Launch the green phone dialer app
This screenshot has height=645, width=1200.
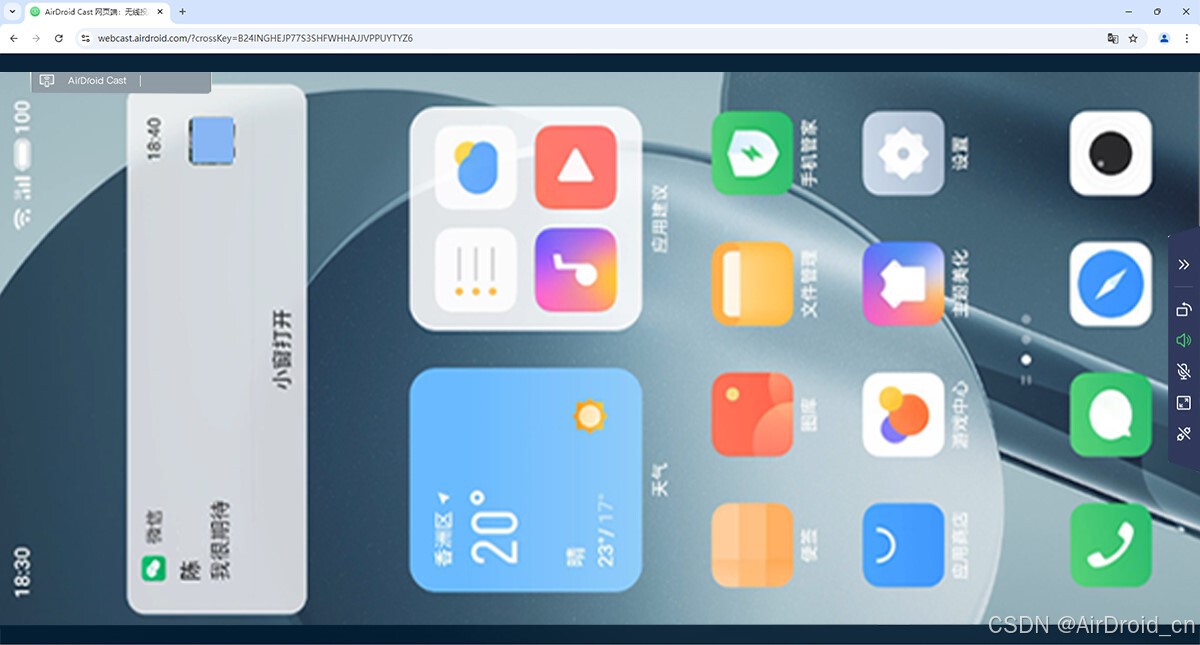point(1111,545)
